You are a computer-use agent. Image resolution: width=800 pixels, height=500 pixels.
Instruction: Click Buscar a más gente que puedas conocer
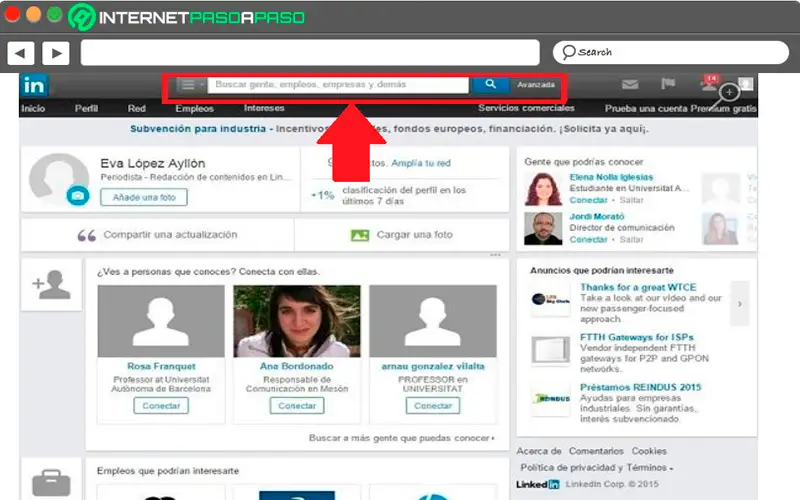tap(401, 438)
